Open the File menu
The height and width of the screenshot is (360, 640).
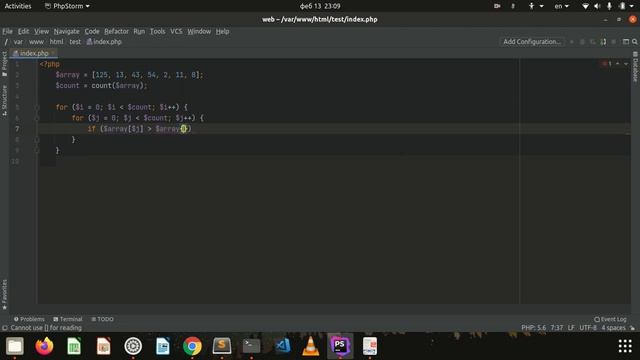point(7,31)
